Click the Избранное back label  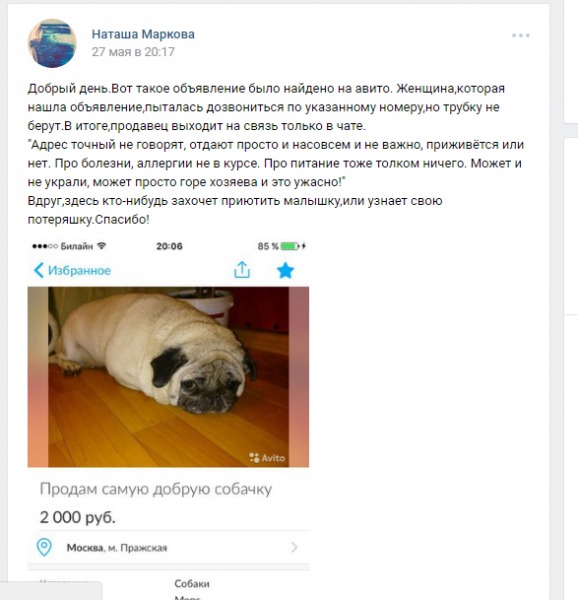[79, 271]
